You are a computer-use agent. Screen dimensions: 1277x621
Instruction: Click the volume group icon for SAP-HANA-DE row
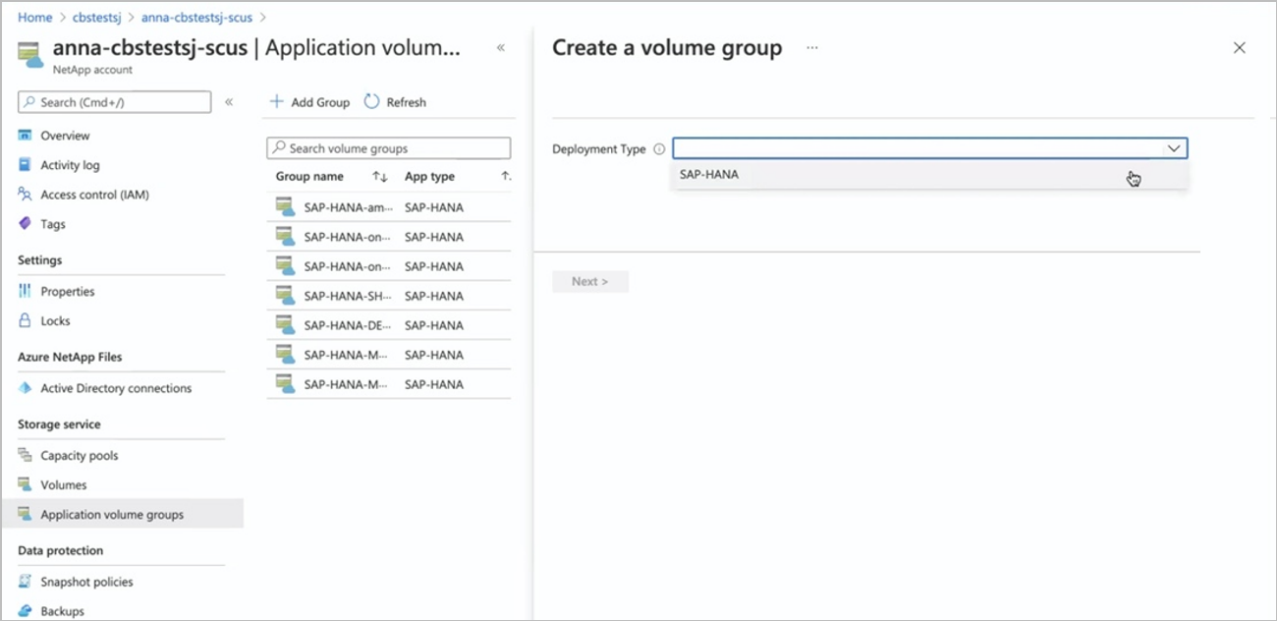(x=286, y=325)
